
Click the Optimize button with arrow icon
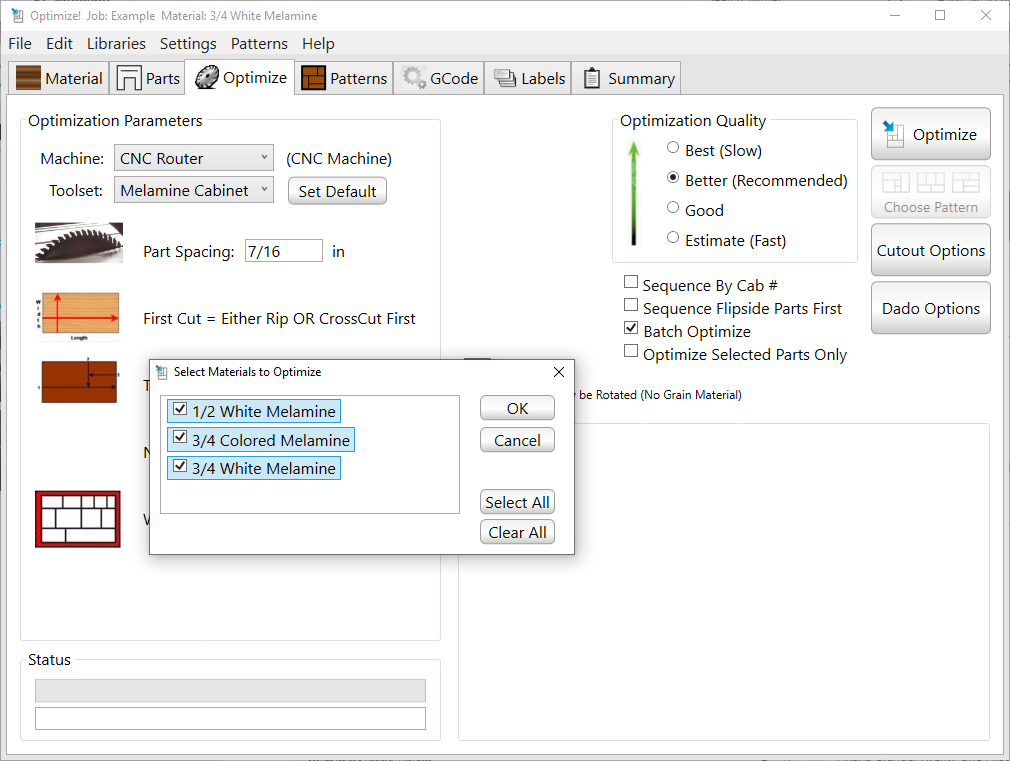[x=930, y=134]
